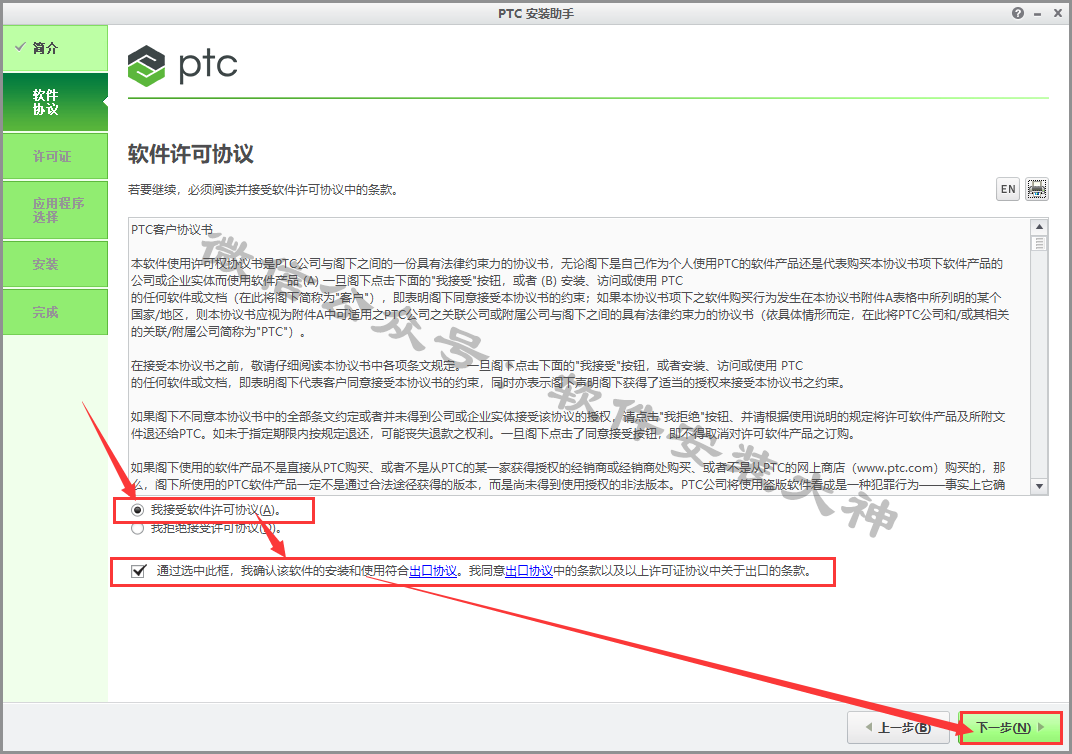Click the license text scrollbar thumb

click(1039, 243)
